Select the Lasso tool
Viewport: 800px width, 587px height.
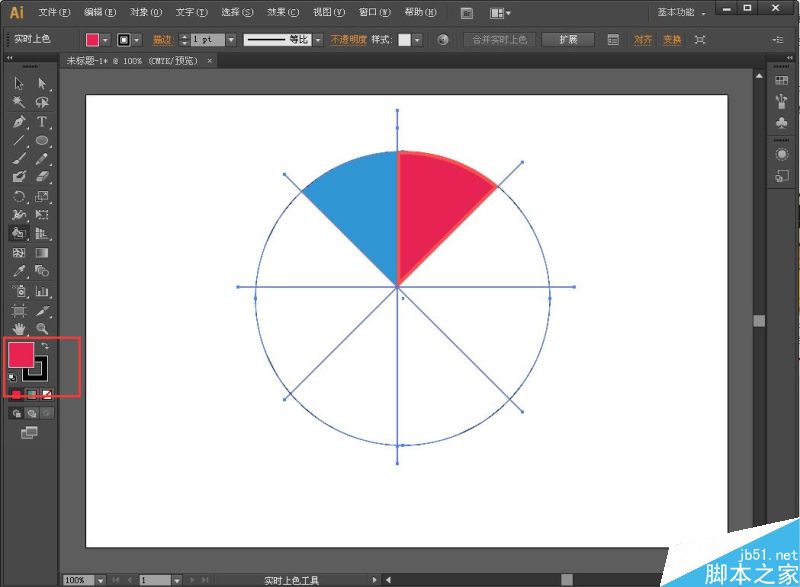(x=42, y=102)
